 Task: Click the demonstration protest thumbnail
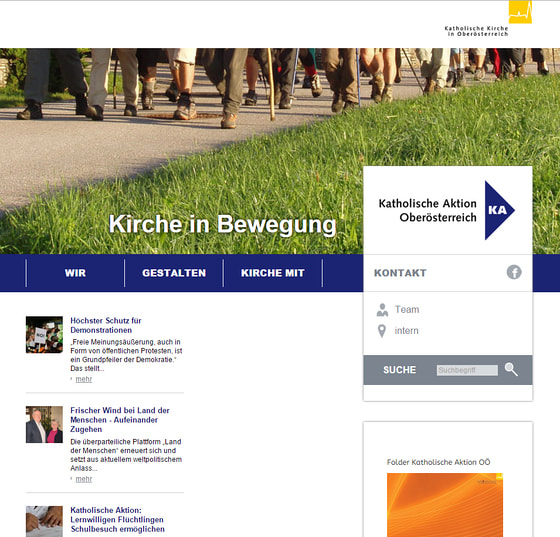click(44, 335)
